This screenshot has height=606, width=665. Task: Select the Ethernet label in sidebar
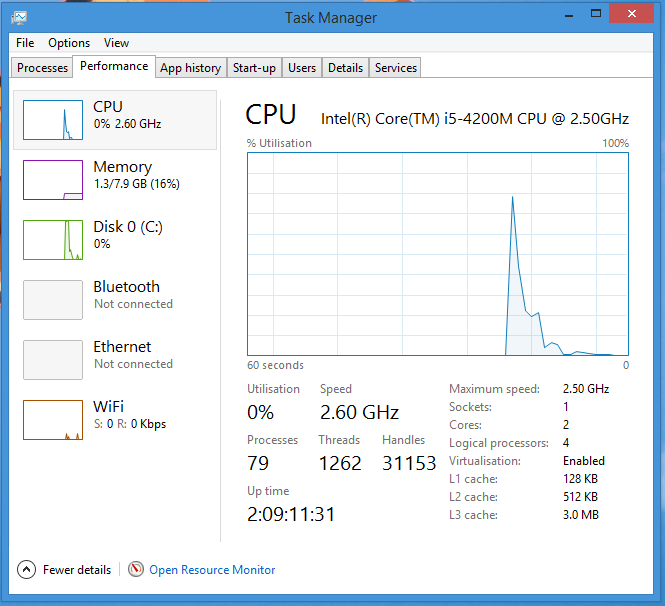pyautogui.click(x=122, y=346)
